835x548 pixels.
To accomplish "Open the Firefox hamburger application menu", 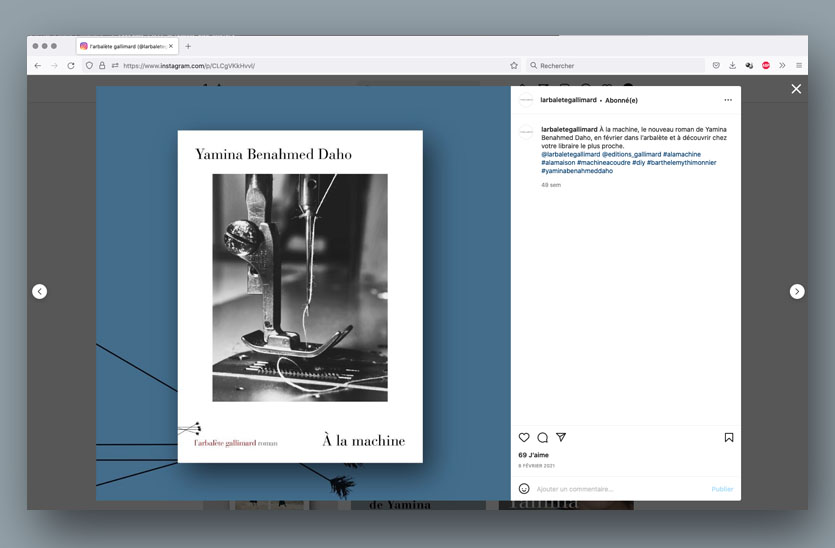I will (798, 66).
